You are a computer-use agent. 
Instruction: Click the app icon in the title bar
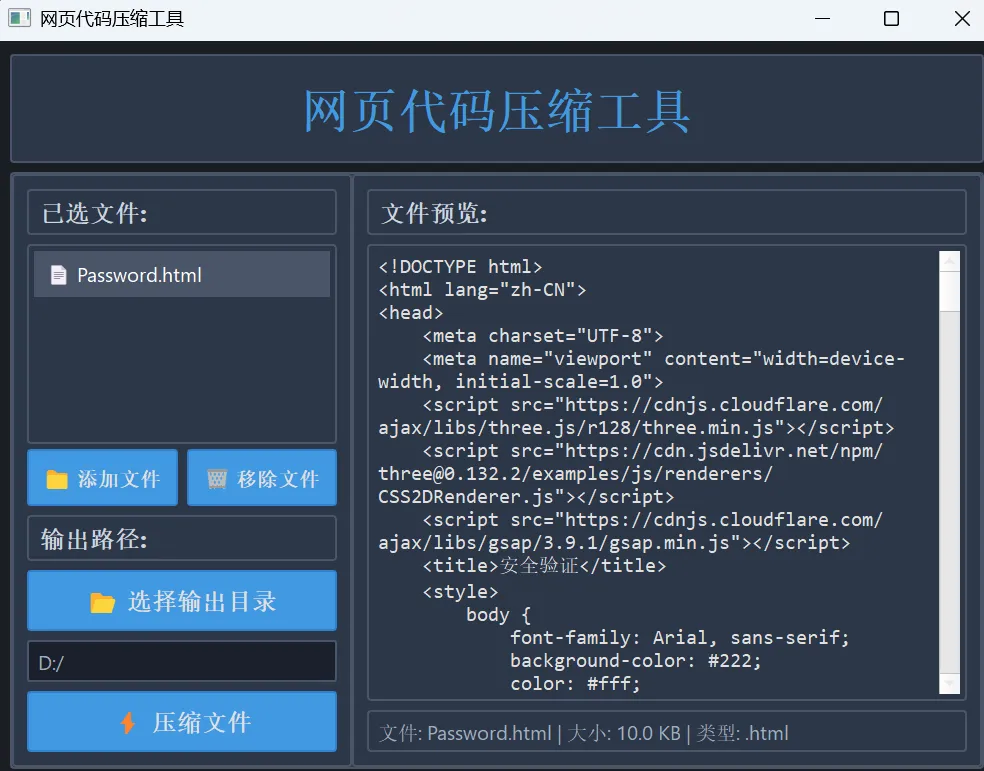pos(19,18)
